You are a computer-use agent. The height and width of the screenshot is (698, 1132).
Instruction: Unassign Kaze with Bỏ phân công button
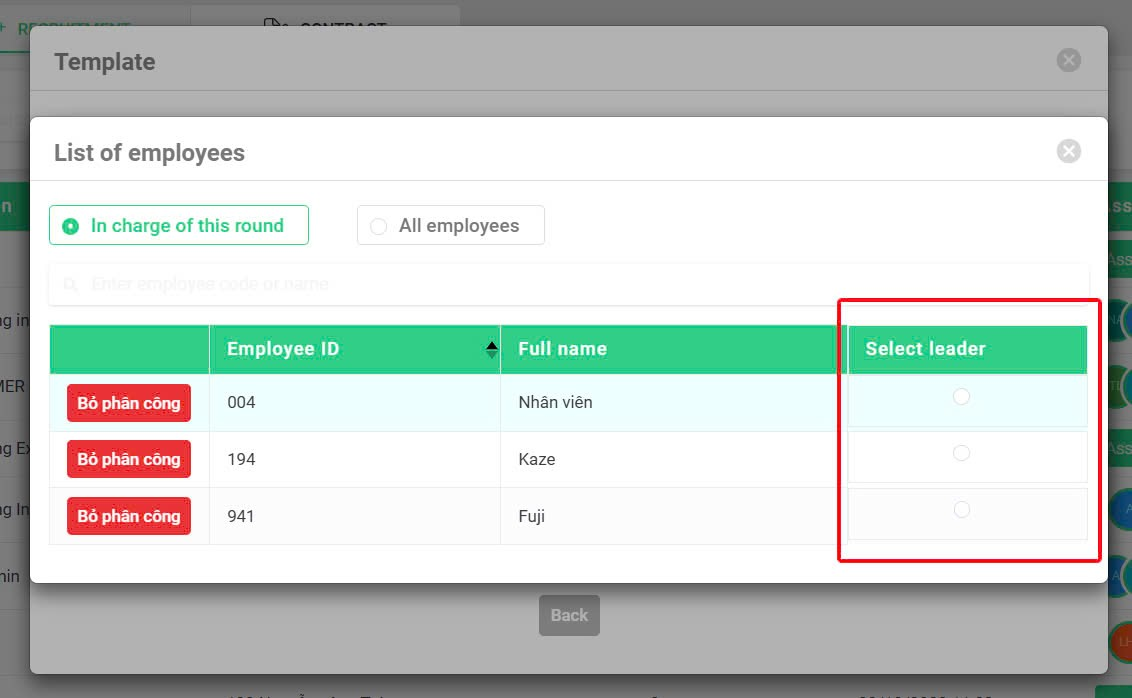[129, 459]
